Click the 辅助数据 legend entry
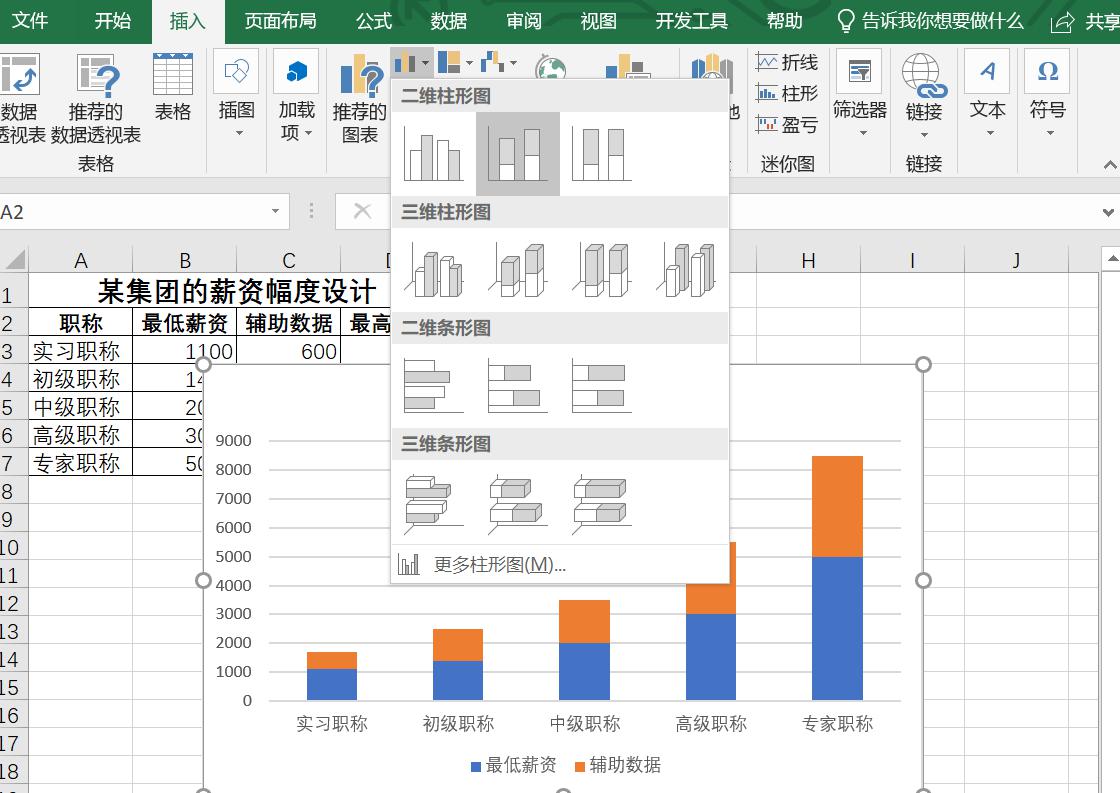Screen dimensions: 1120x793 point(618,765)
